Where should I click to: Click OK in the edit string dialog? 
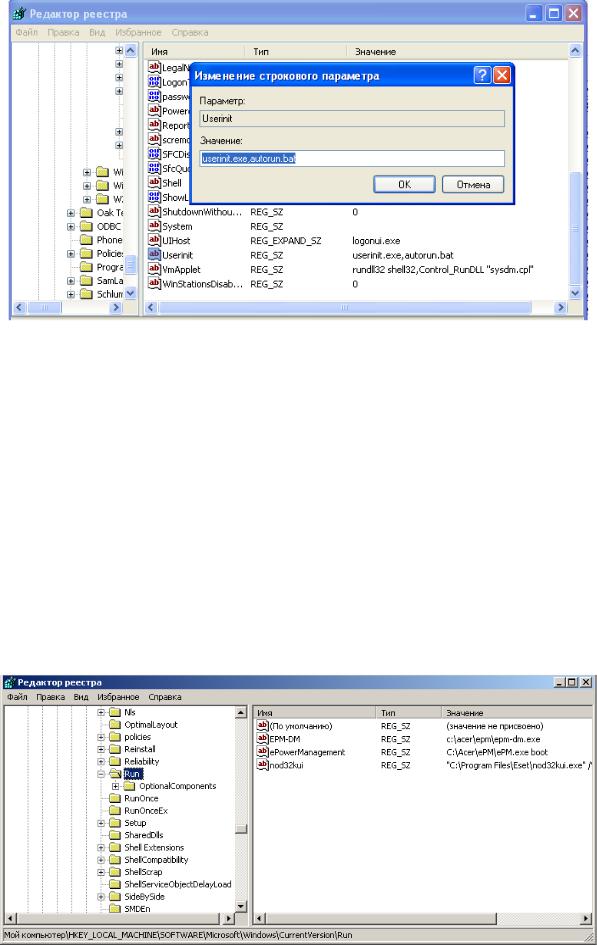404,184
